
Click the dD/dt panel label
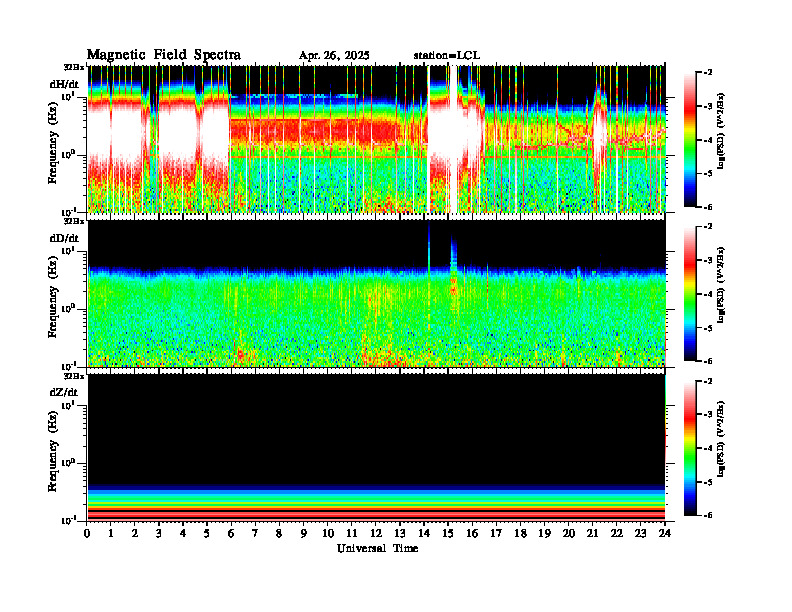pyautogui.click(x=64, y=238)
